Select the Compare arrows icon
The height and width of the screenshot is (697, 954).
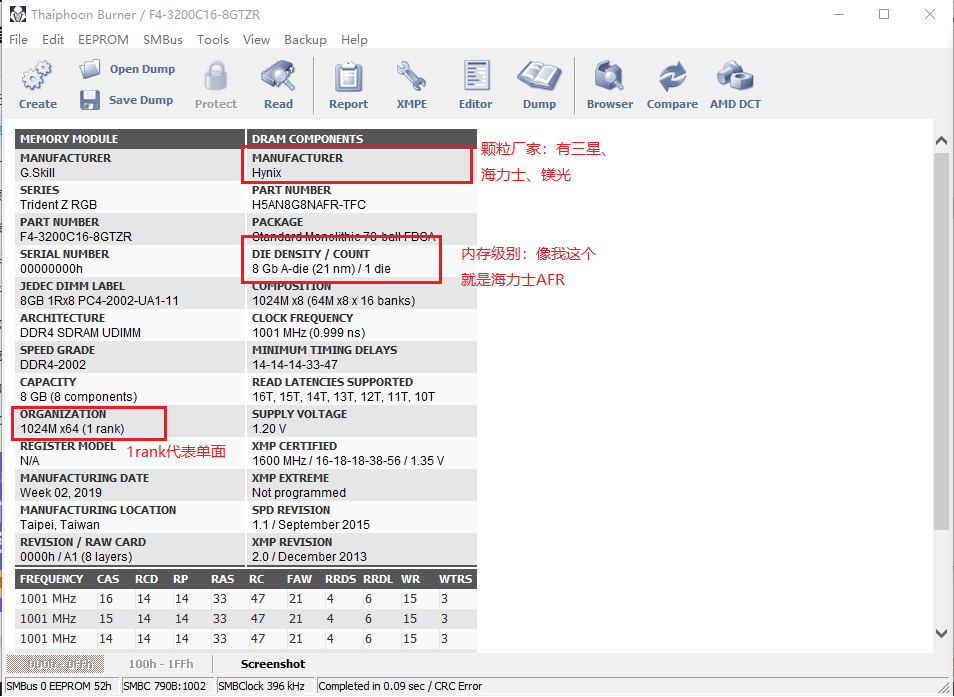(672, 78)
